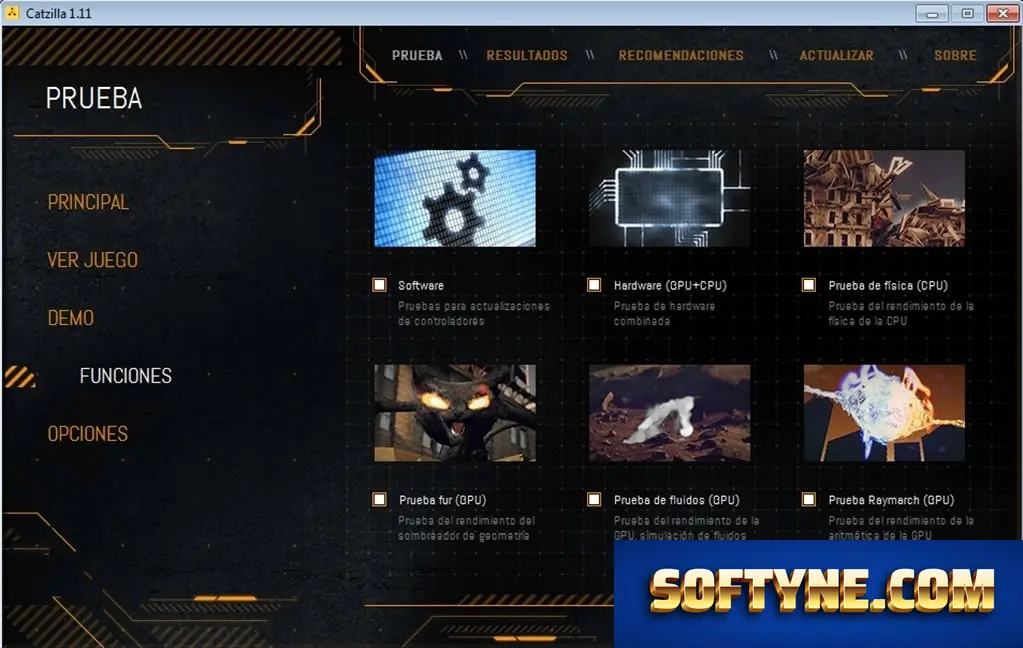Click the Hardware chip thumbnail image
1023x648 pixels.
[x=669, y=198]
